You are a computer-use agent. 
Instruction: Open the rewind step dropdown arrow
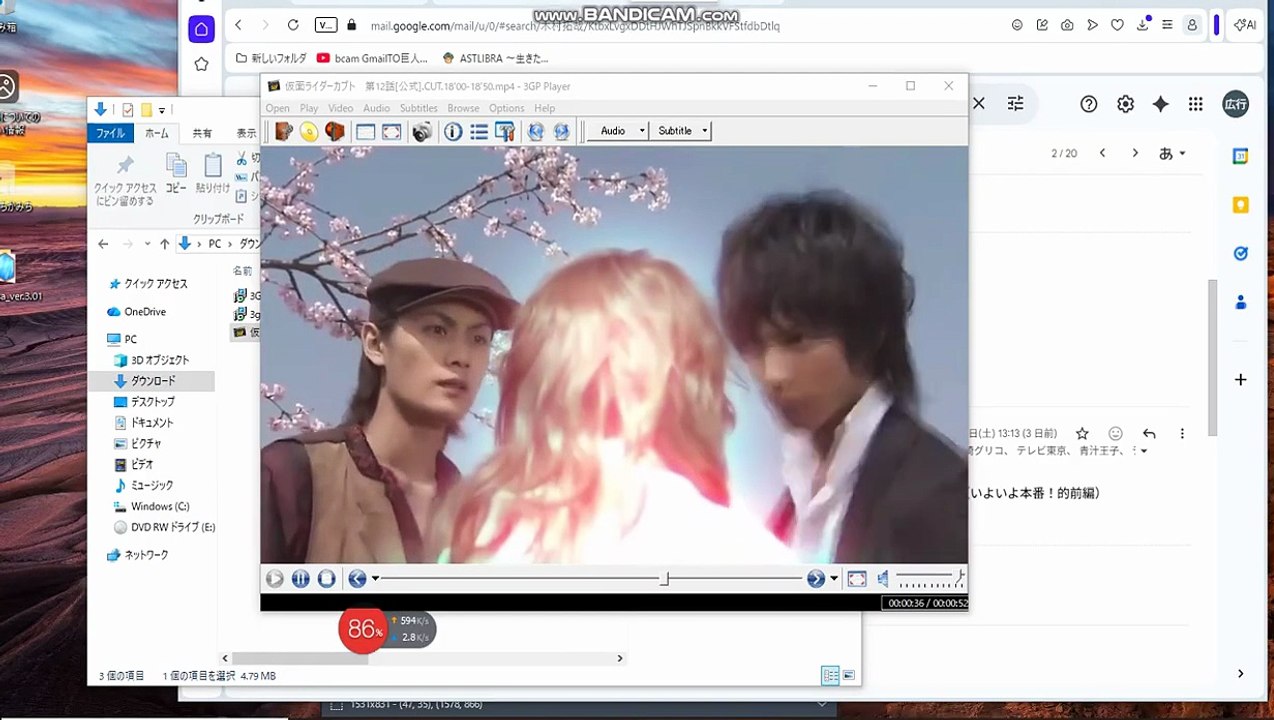click(375, 578)
